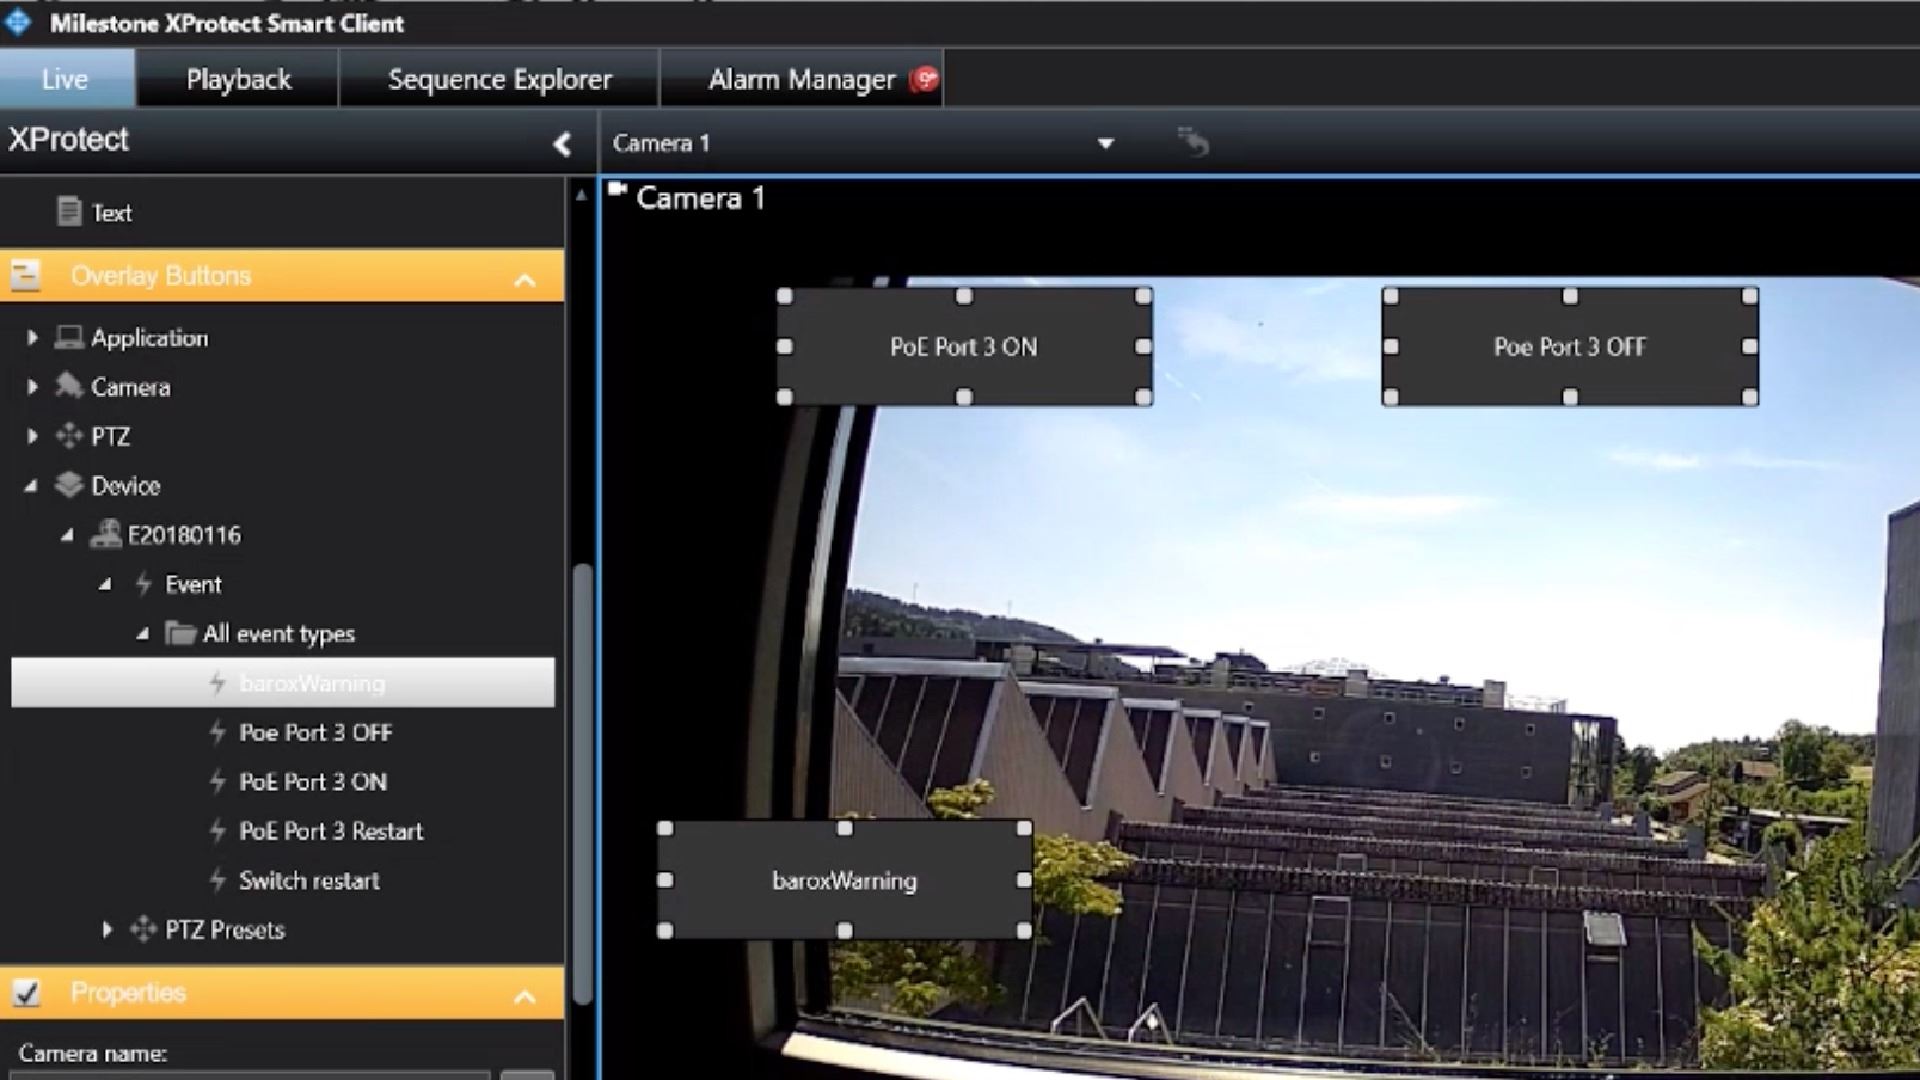1920x1080 pixels.
Task: Open the Sequence Explorer tab
Action: coord(499,79)
